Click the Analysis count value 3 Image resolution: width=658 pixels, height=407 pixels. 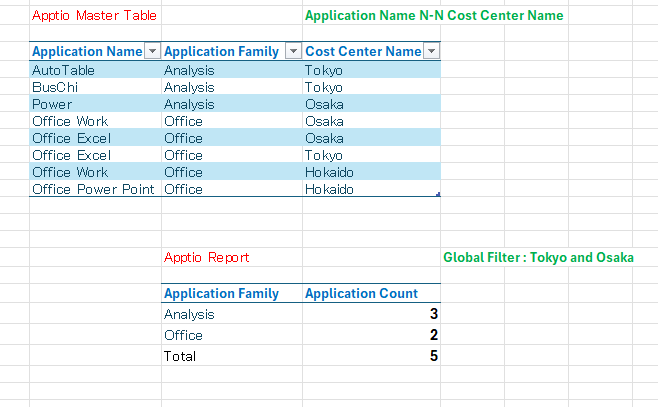434,314
